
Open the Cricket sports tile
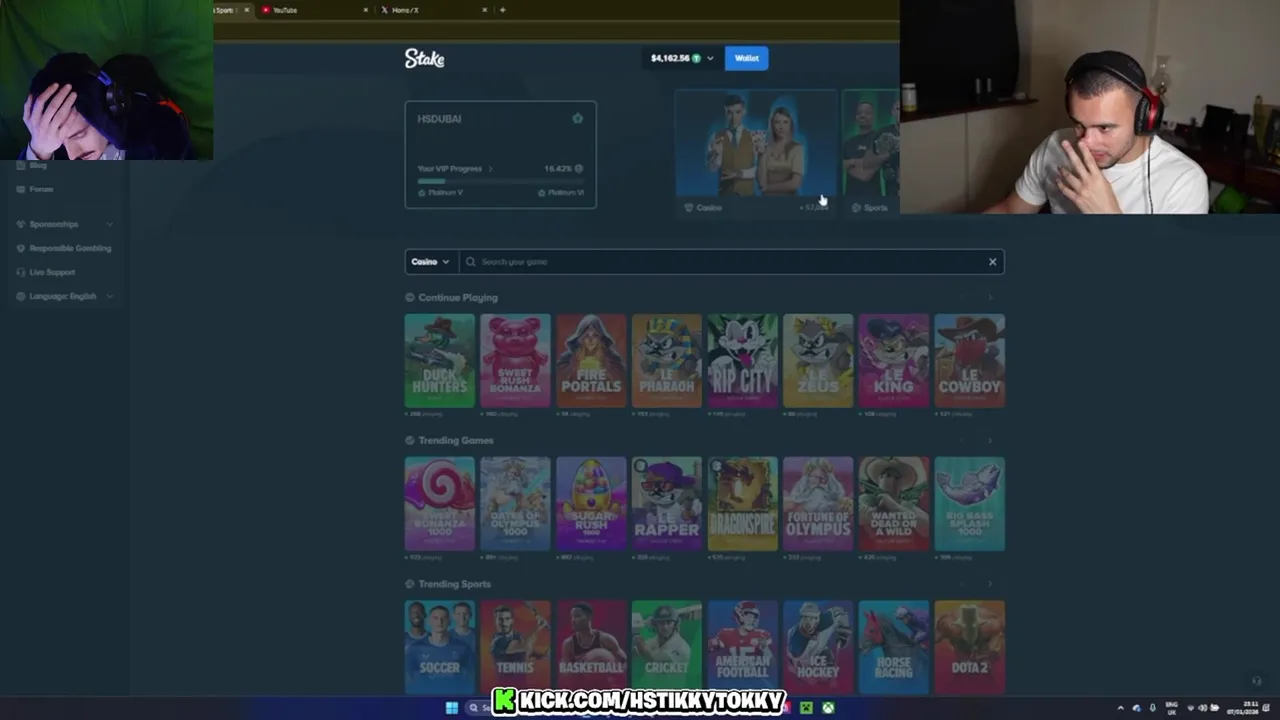667,646
